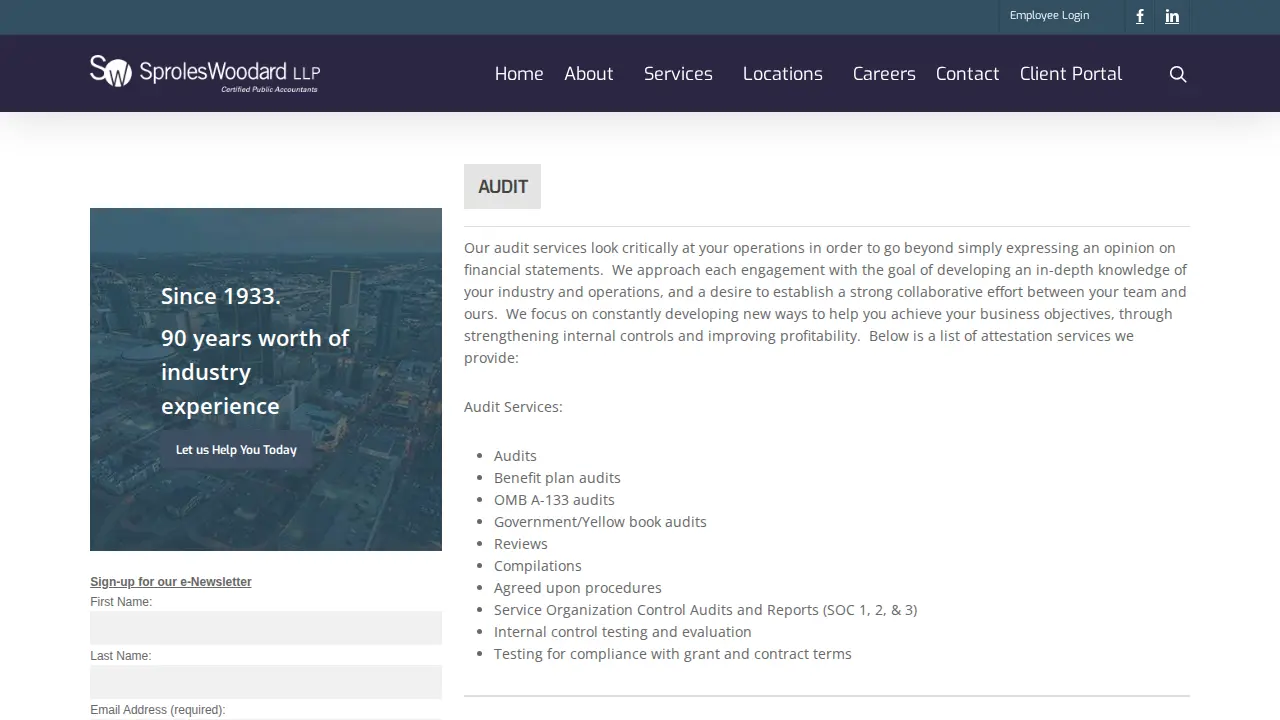Click the Testing for compliance item

point(673,654)
